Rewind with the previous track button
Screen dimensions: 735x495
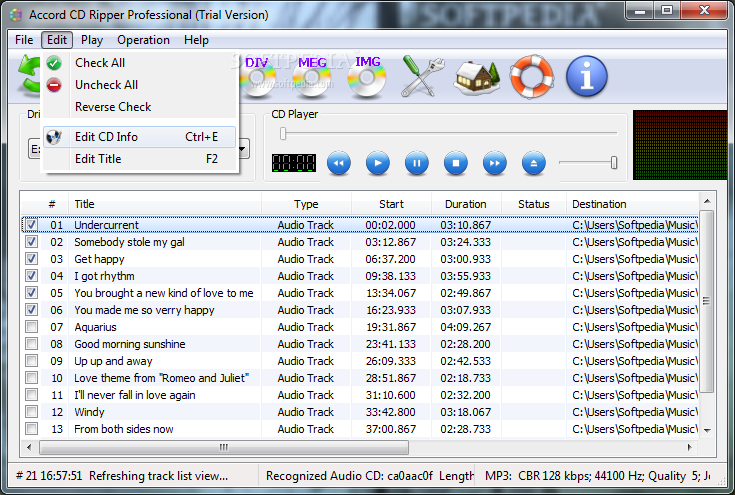point(338,163)
